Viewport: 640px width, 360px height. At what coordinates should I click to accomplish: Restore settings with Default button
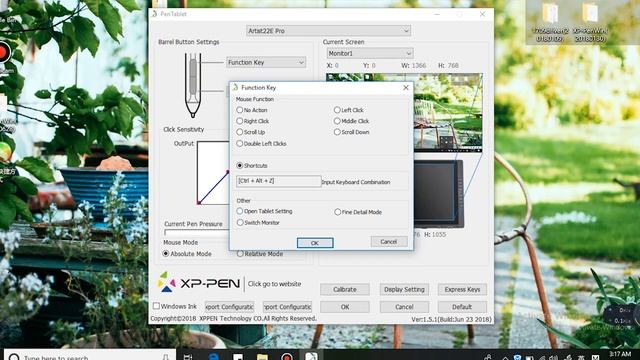point(462,307)
